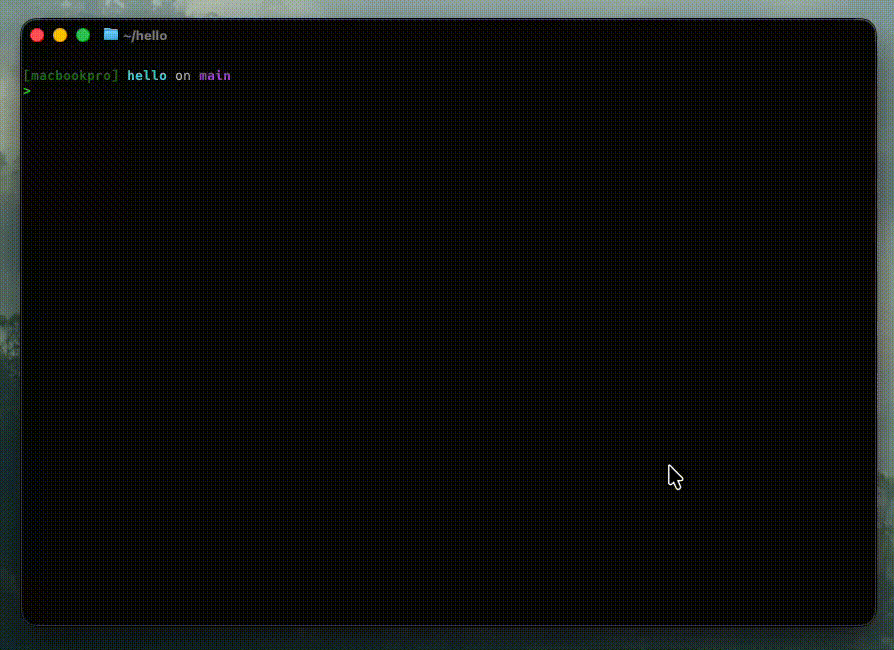894x650 pixels.
Task: Click the cyan hello directory name
Action: pyautogui.click(x=147, y=76)
